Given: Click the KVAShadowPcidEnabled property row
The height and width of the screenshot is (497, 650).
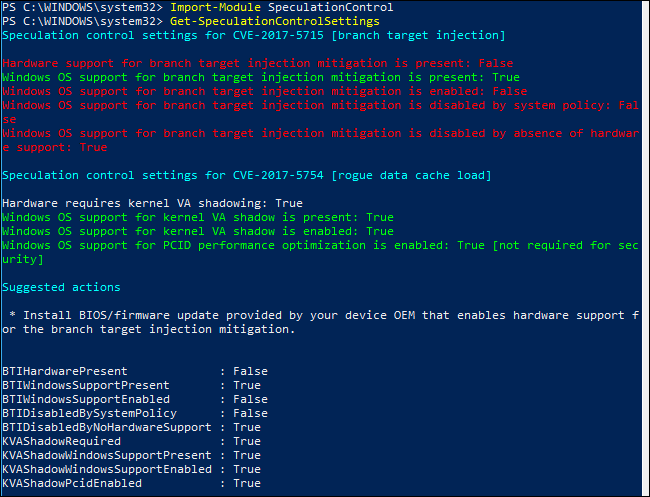Looking at the screenshot, I should (130, 483).
